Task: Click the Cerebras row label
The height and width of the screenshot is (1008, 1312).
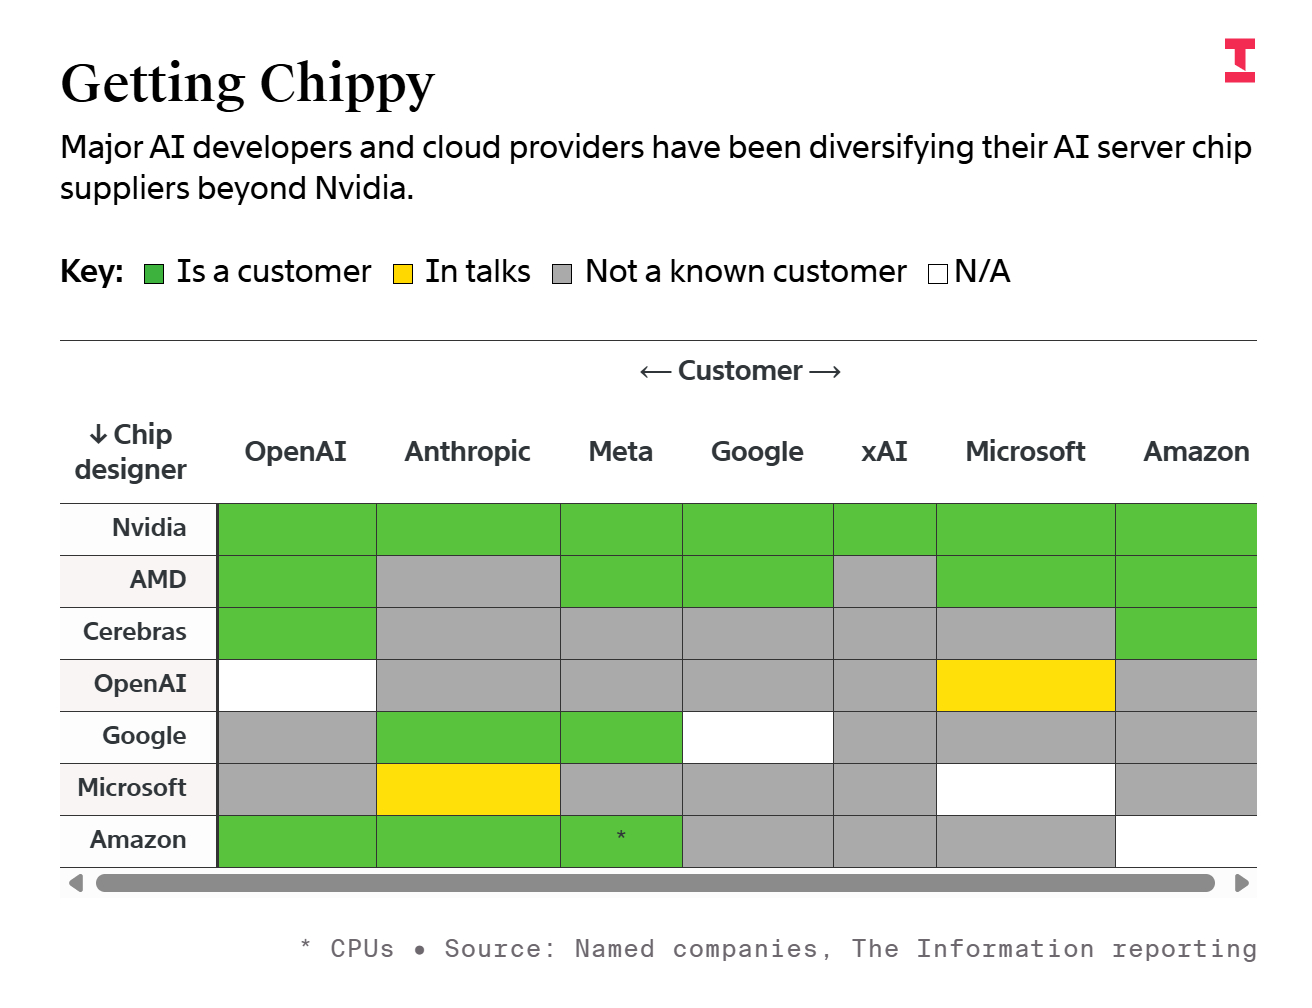Action: click(x=135, y=632)
